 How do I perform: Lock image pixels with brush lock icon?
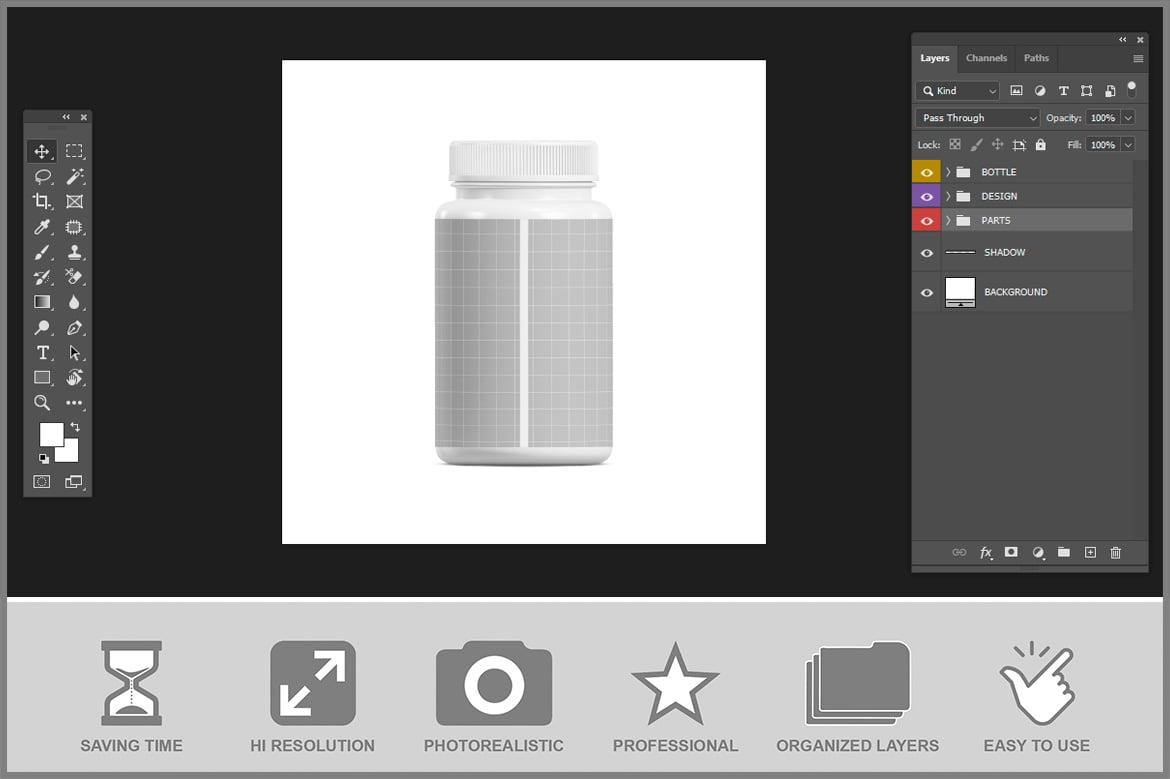(x=976, y=145)
